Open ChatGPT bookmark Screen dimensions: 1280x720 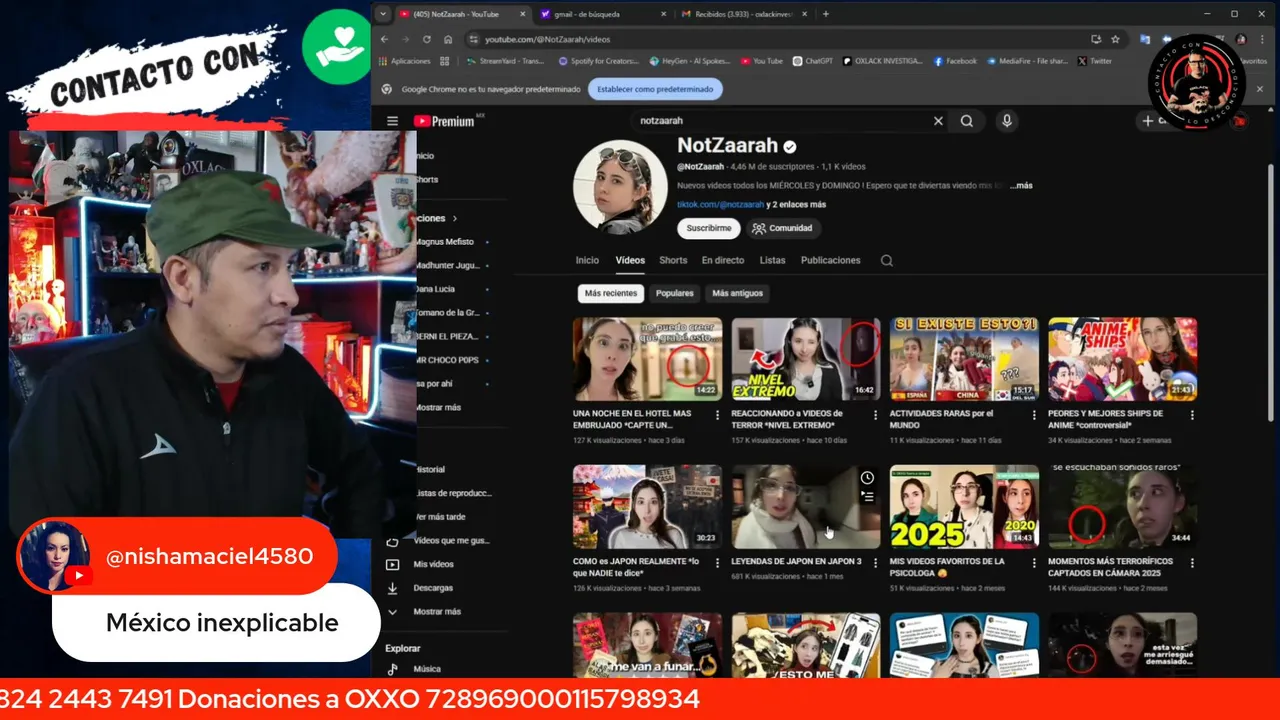813,61
